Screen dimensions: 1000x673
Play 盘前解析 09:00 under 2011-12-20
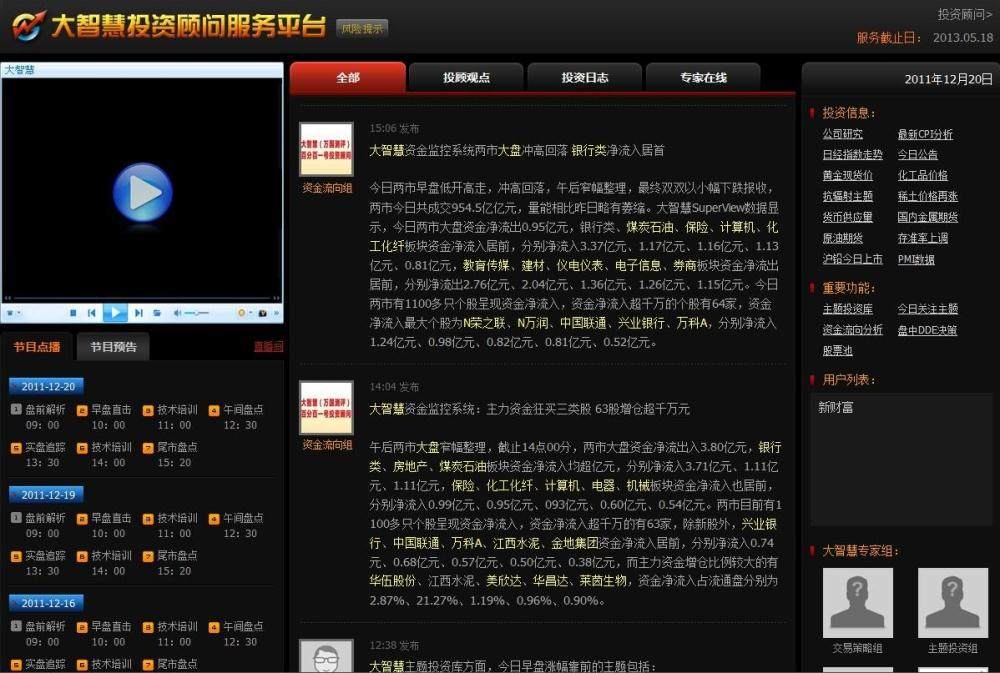coord(38,417)
